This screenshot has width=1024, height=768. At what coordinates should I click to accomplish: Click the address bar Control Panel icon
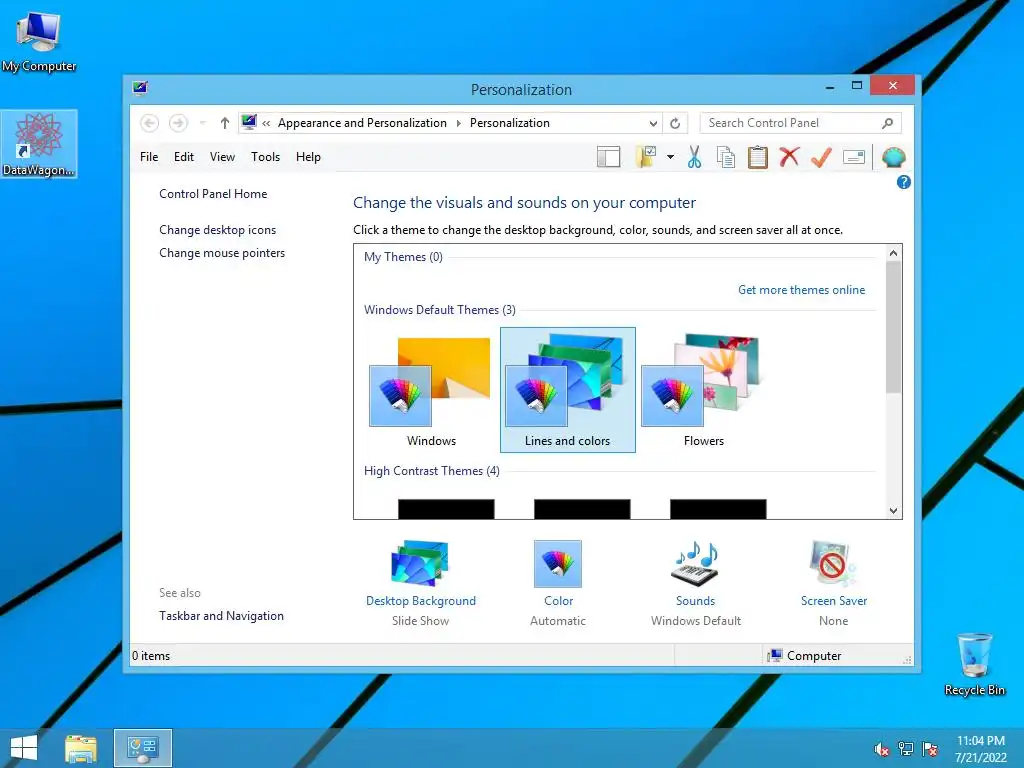tap(249, 122)
